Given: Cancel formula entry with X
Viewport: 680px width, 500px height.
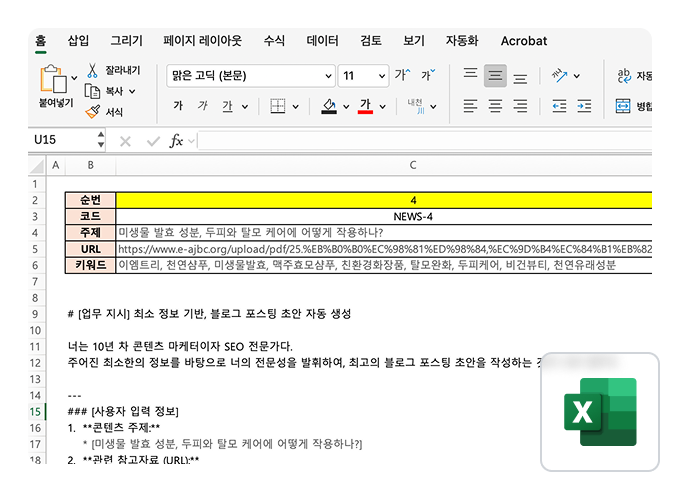Looking at the screenshot, I should 125,141.
